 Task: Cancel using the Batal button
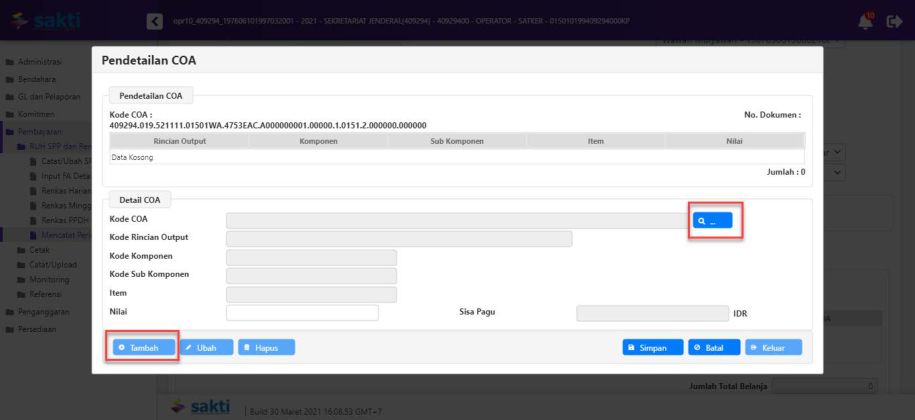tap(714, 347)
